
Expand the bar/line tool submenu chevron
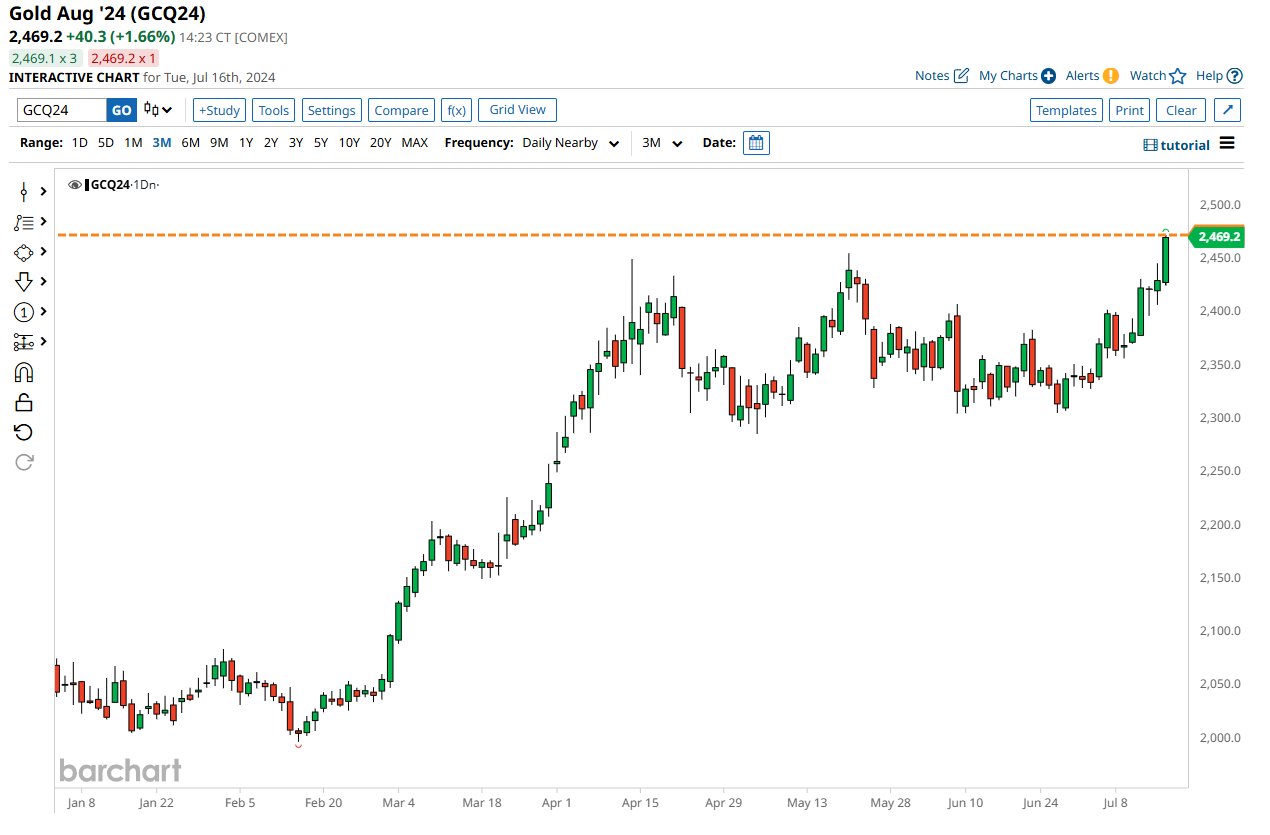click(43, 192)
